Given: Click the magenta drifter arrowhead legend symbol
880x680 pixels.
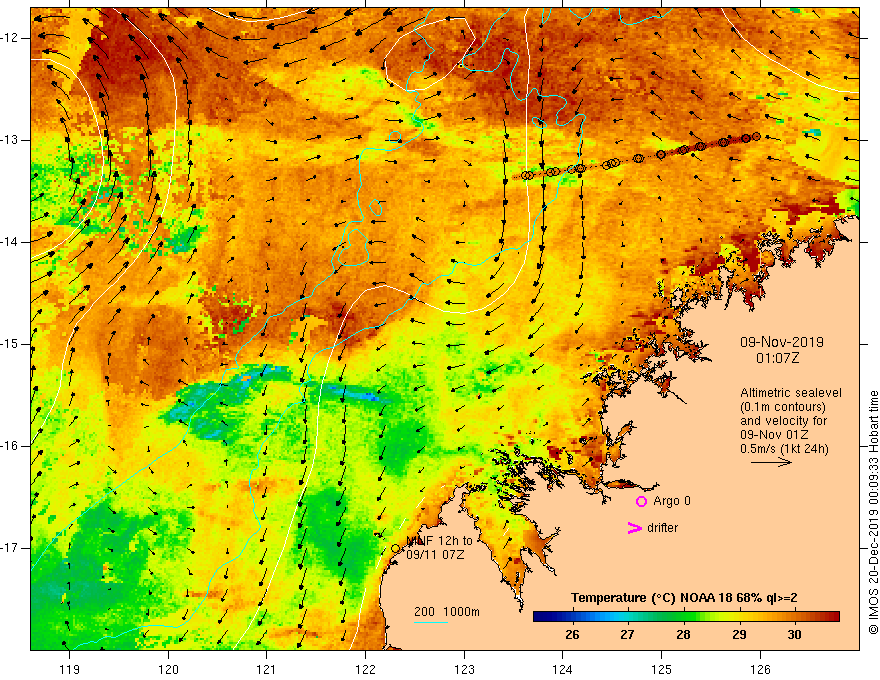Looking at the screenshot, I should coord(634,528).
